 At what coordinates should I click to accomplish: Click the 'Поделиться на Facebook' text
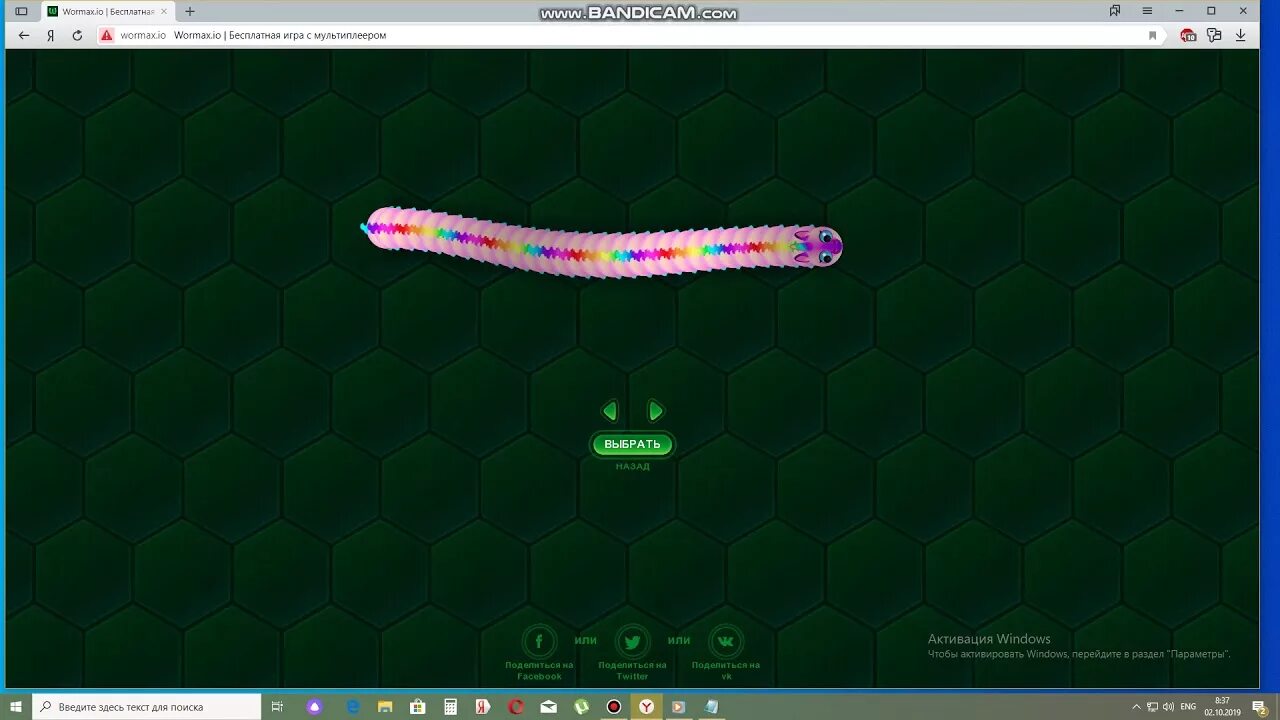tap(539, 671)
